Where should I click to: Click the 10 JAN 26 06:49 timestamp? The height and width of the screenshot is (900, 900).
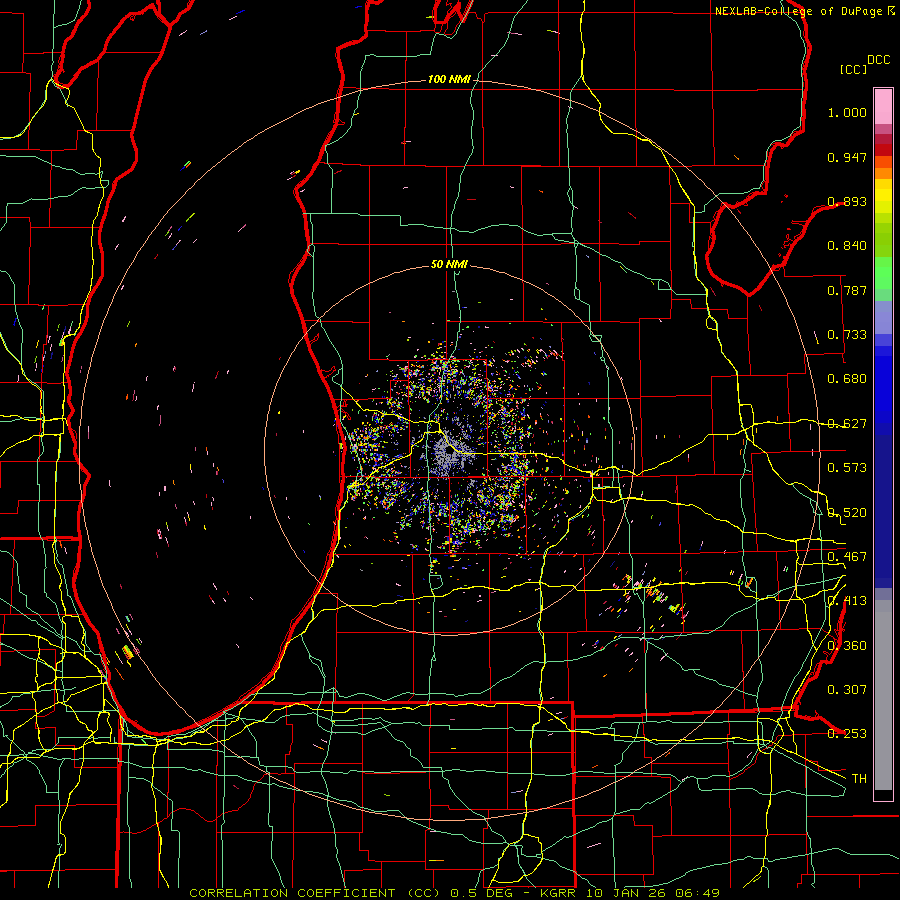(651, 893)
